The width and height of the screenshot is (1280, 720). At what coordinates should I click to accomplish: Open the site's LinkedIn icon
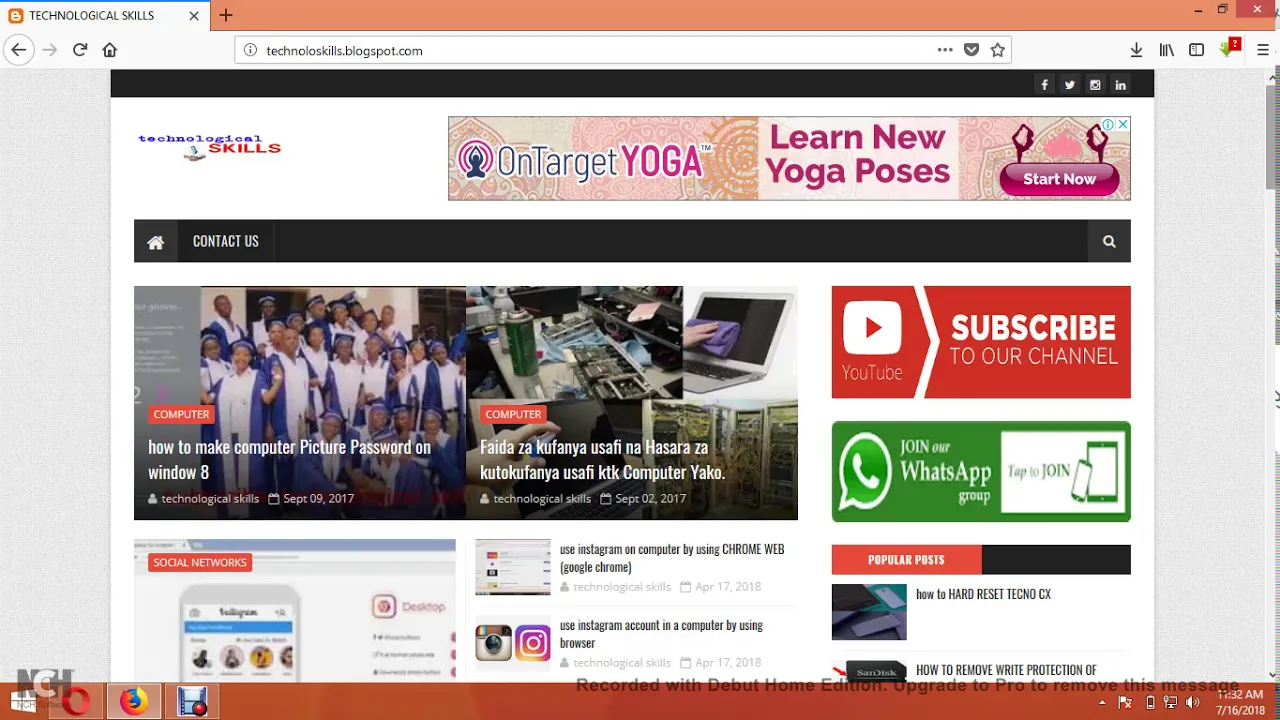coord(1120,85)
